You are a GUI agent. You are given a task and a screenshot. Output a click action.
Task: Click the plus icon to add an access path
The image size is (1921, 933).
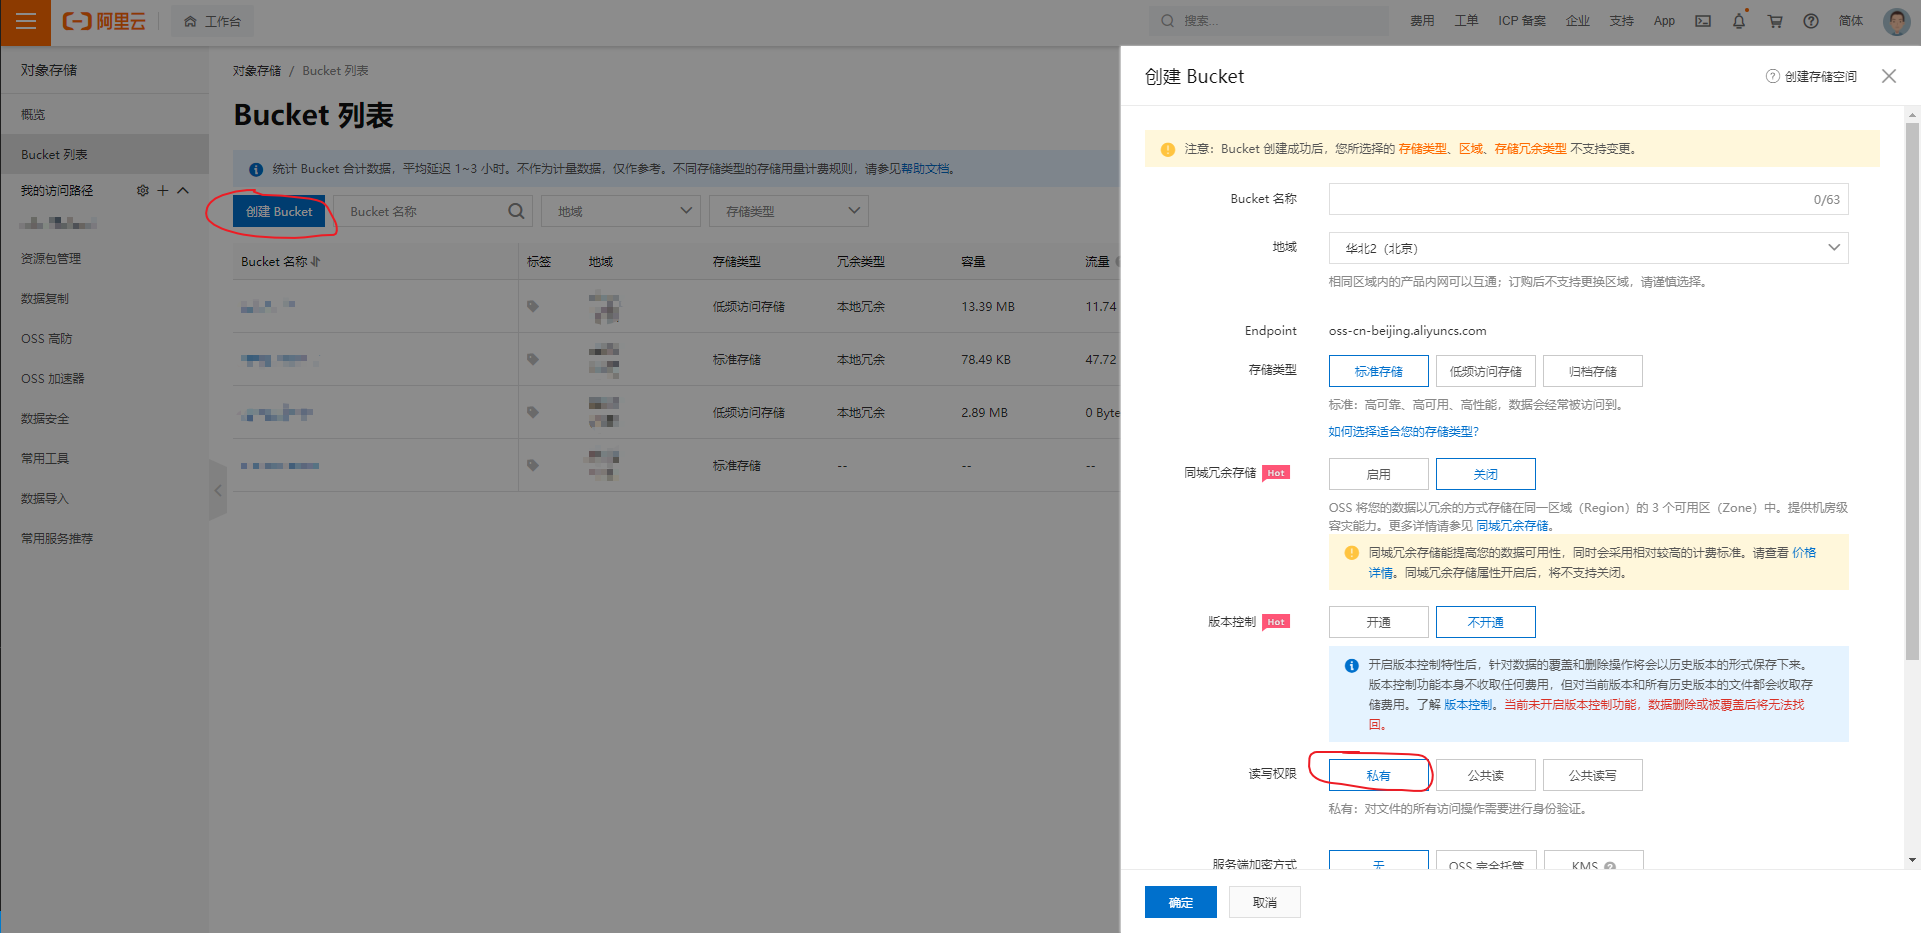point(162,190)
